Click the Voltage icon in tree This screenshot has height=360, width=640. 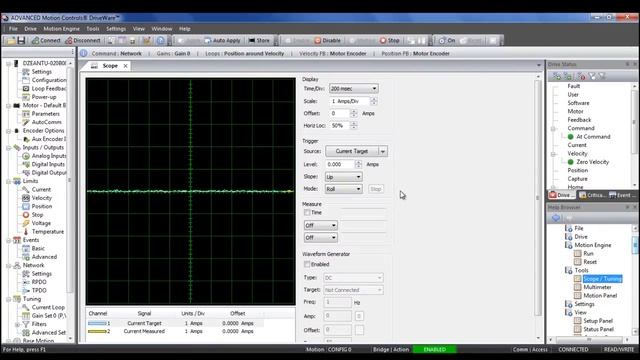click(26, 223)
